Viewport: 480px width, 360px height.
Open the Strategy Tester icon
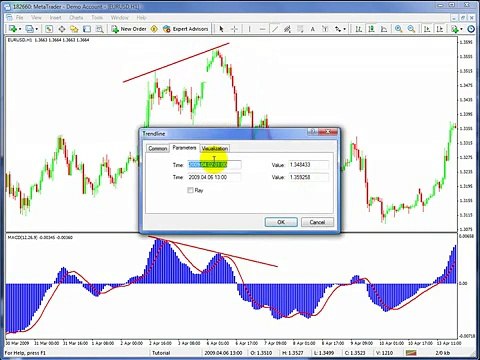pyautogui.click(x=99, y=29)
